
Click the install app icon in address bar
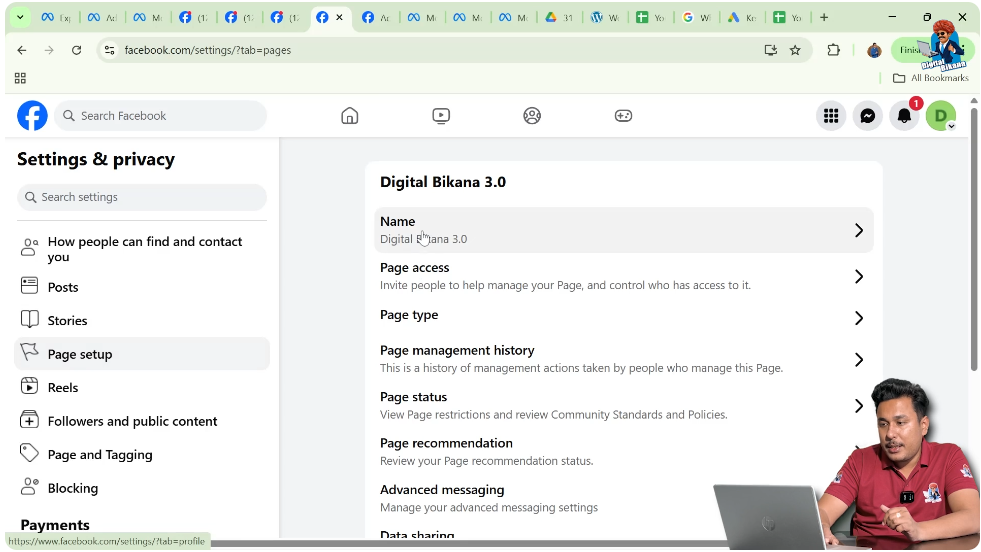[x=771, y=50]
